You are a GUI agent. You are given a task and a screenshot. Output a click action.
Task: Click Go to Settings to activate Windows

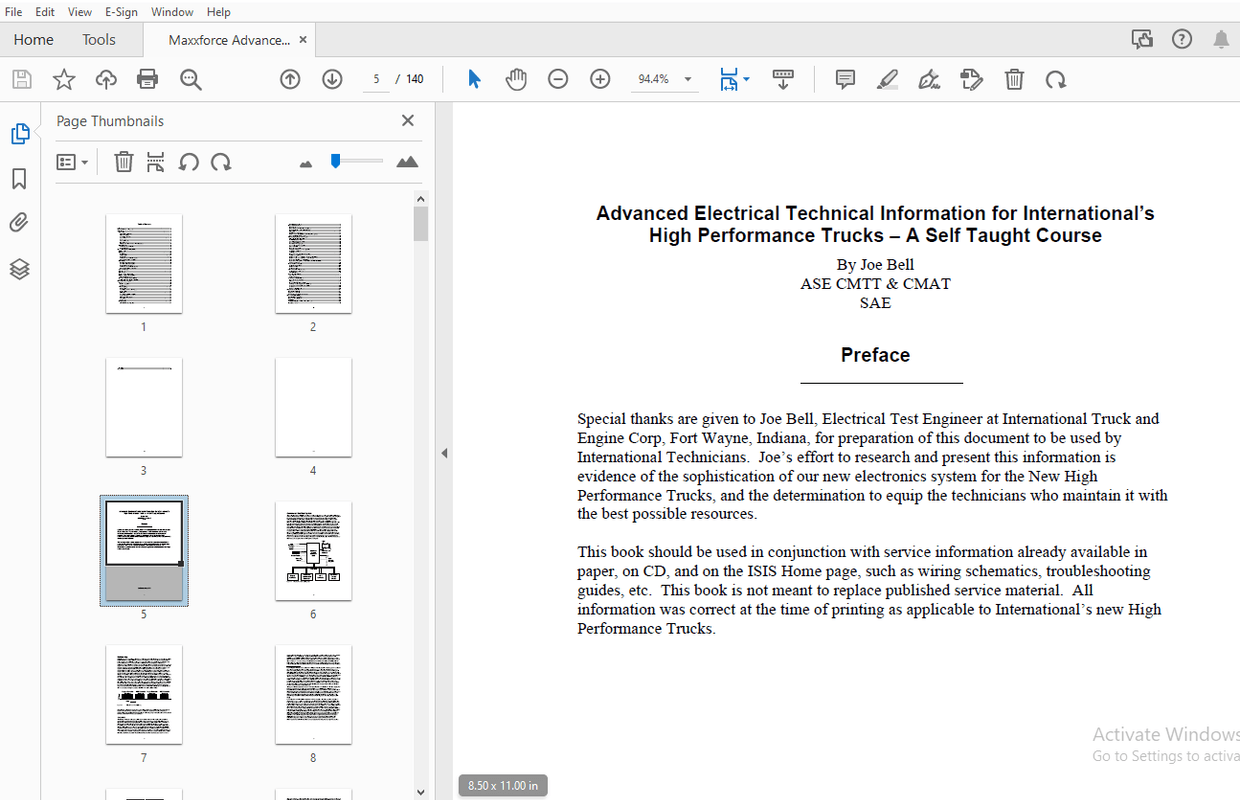pos(1164,756)
